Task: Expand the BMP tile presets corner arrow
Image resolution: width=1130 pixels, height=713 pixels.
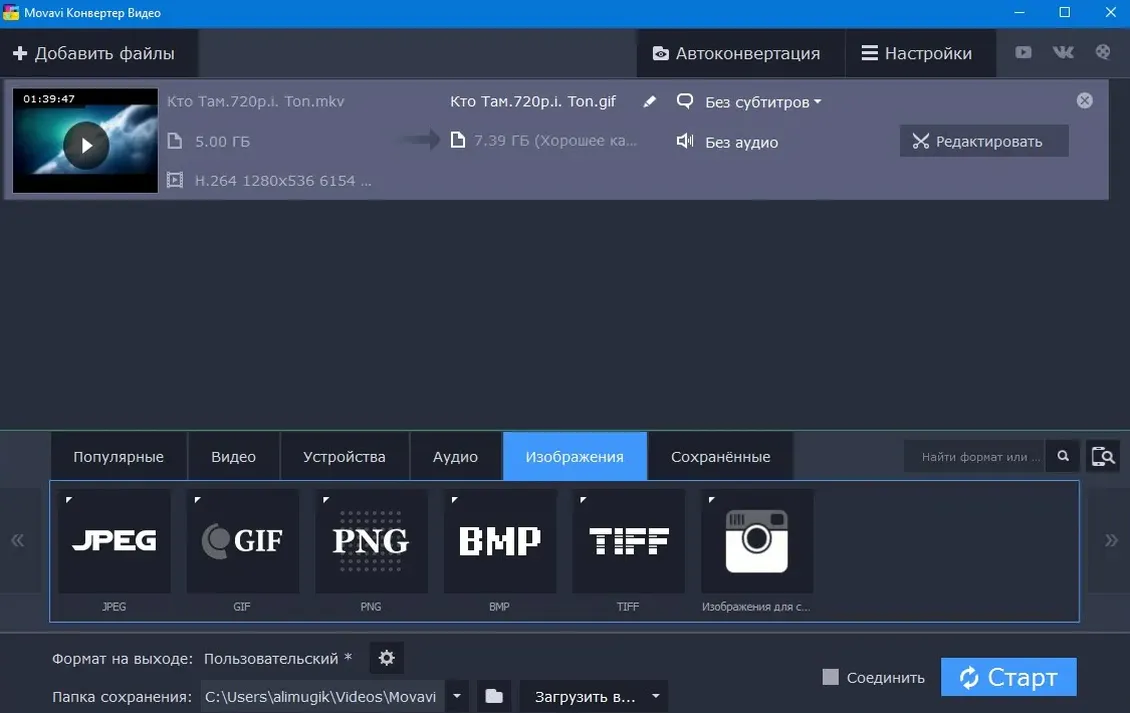Action: point(454,499)
